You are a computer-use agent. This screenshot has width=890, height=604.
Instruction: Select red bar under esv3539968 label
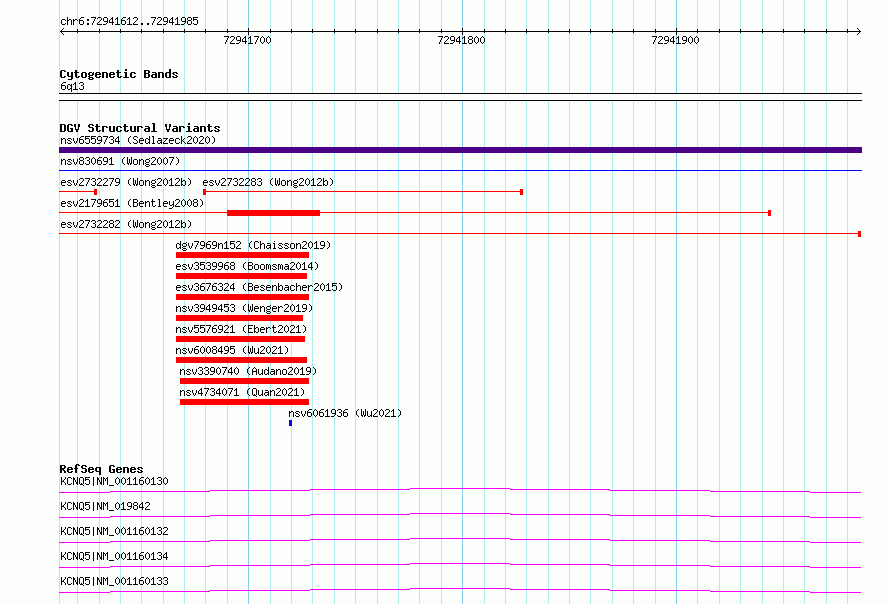coord(241,276)
